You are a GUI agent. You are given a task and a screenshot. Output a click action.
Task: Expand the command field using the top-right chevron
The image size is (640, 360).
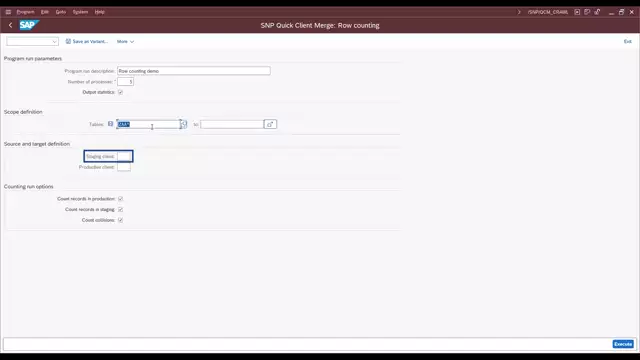pos(519,12)
